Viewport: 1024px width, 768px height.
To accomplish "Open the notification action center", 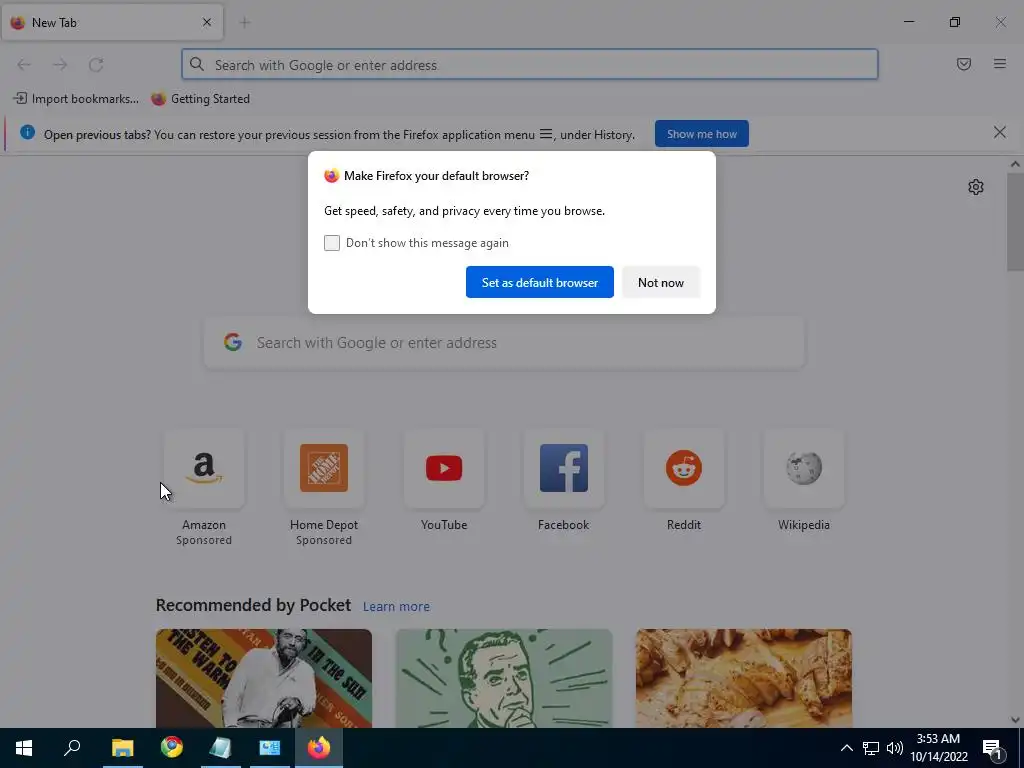I will coord(992,748).
